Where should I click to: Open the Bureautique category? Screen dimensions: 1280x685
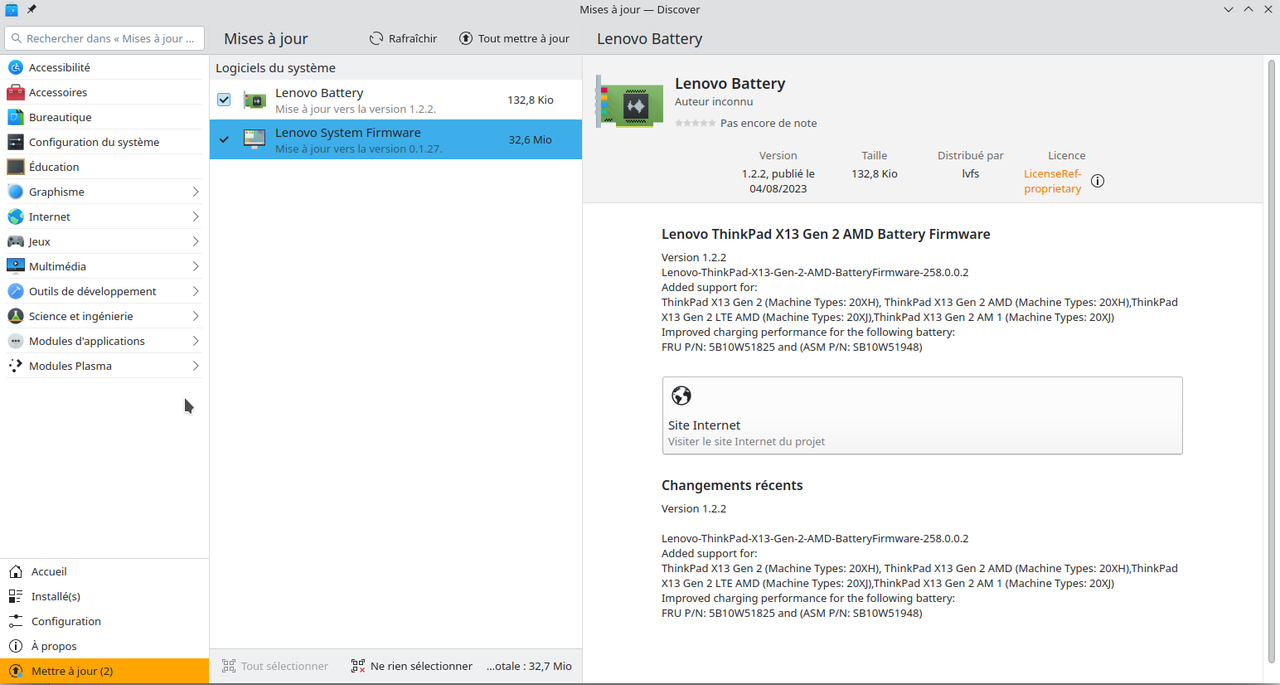click(x=104, y=117)
